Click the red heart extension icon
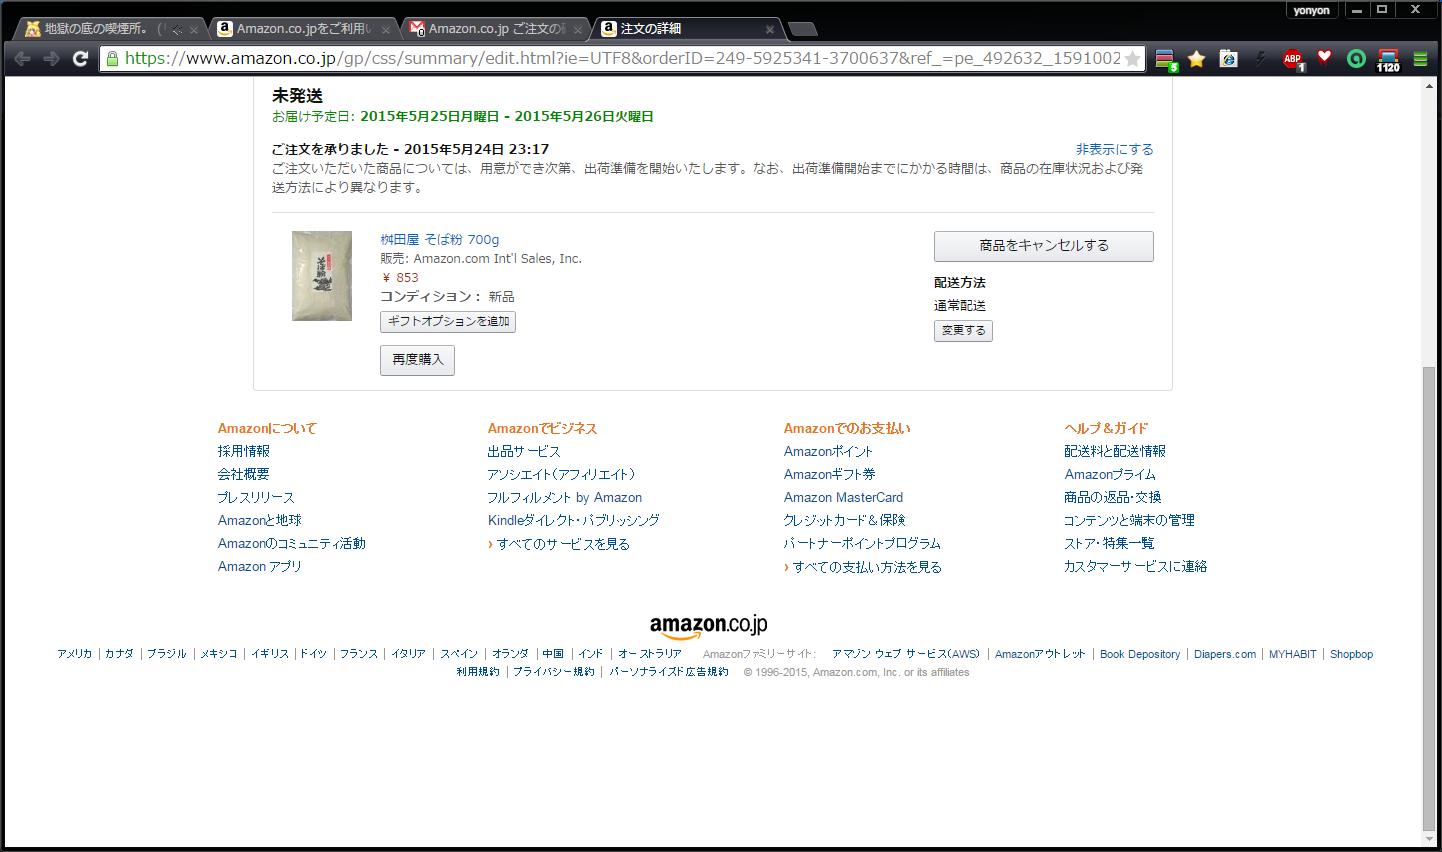 tap(1324, 58)
